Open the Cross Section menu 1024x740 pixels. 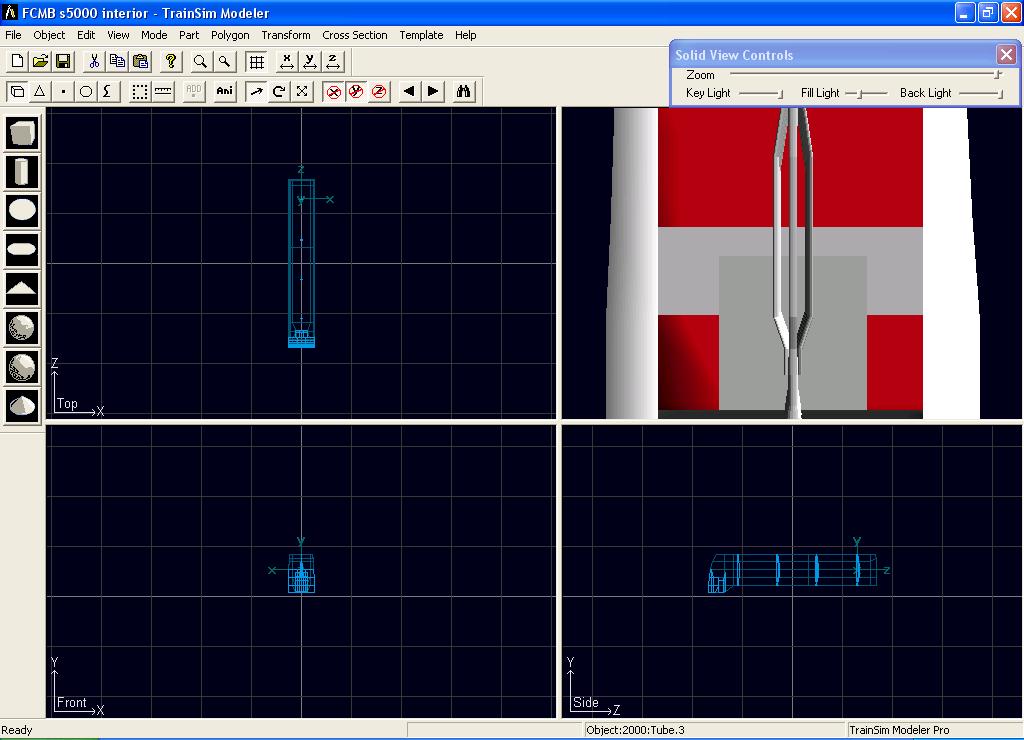[354, 35]
